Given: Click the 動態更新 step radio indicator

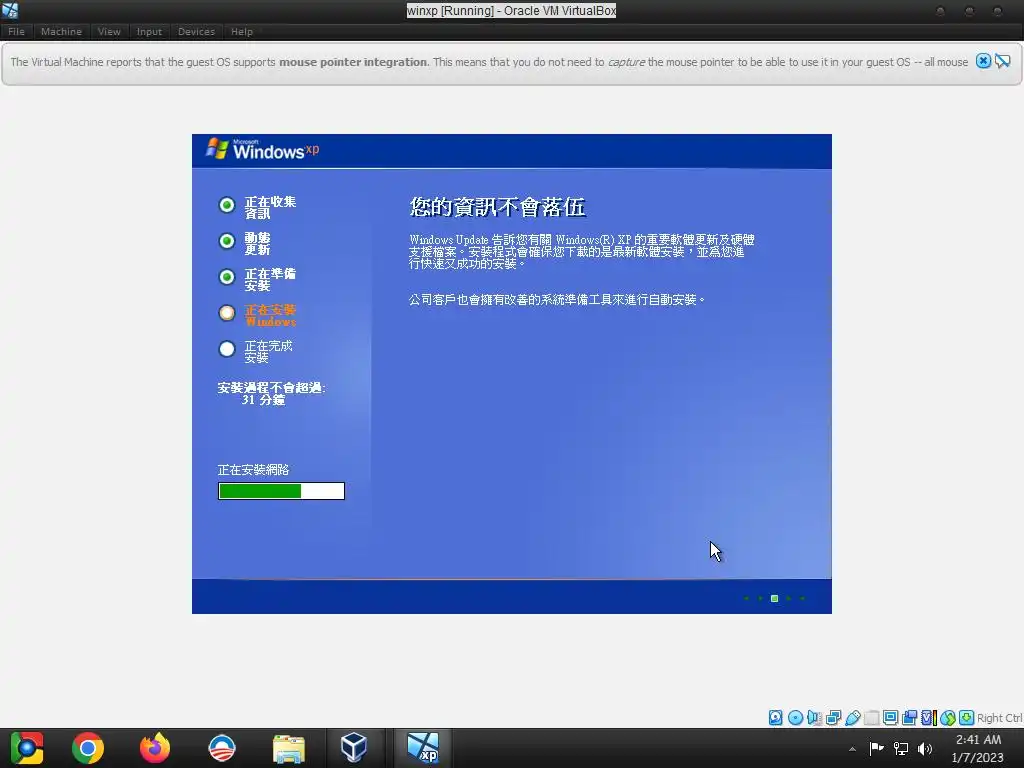Looking at the screenshot, I should (x=227, y=241).
